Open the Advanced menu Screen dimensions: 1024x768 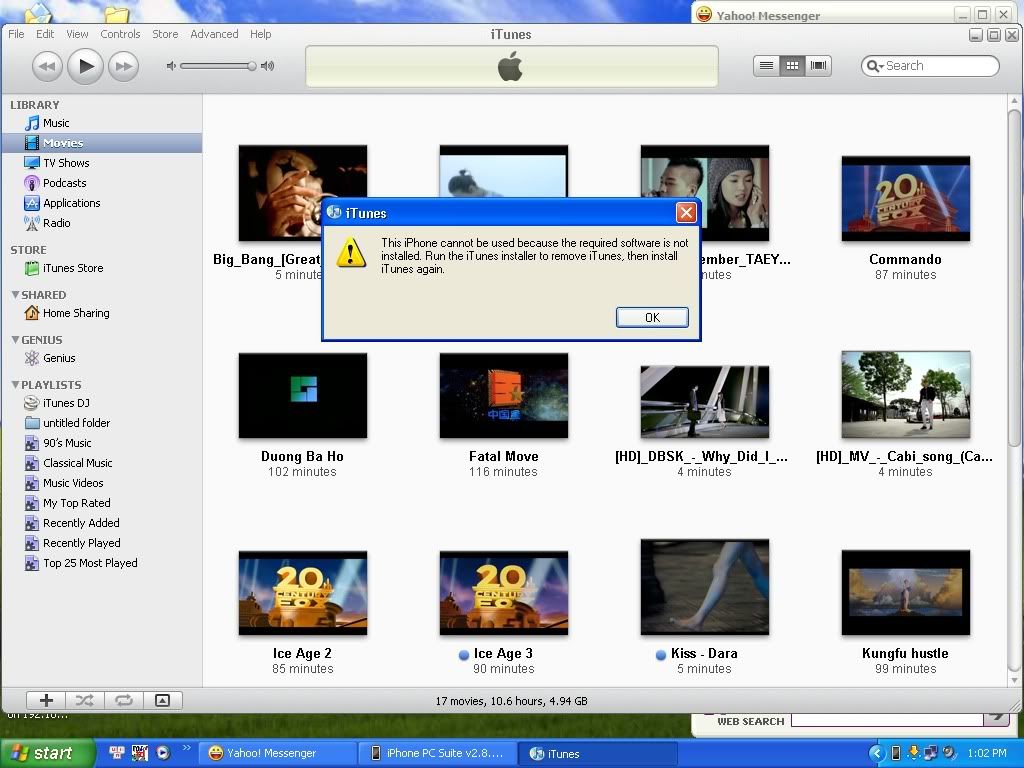point(214,34)
